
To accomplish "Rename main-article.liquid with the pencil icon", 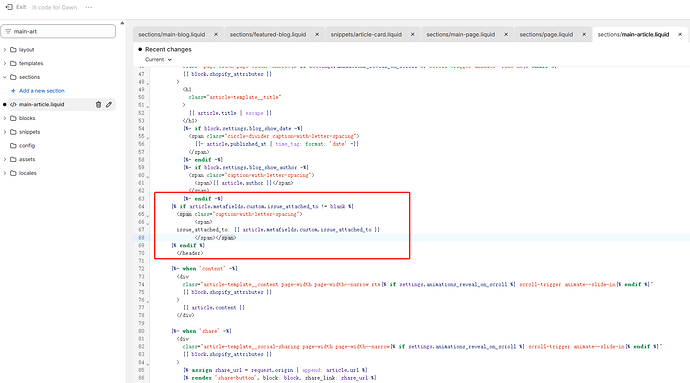I will (x=109, y=104).
